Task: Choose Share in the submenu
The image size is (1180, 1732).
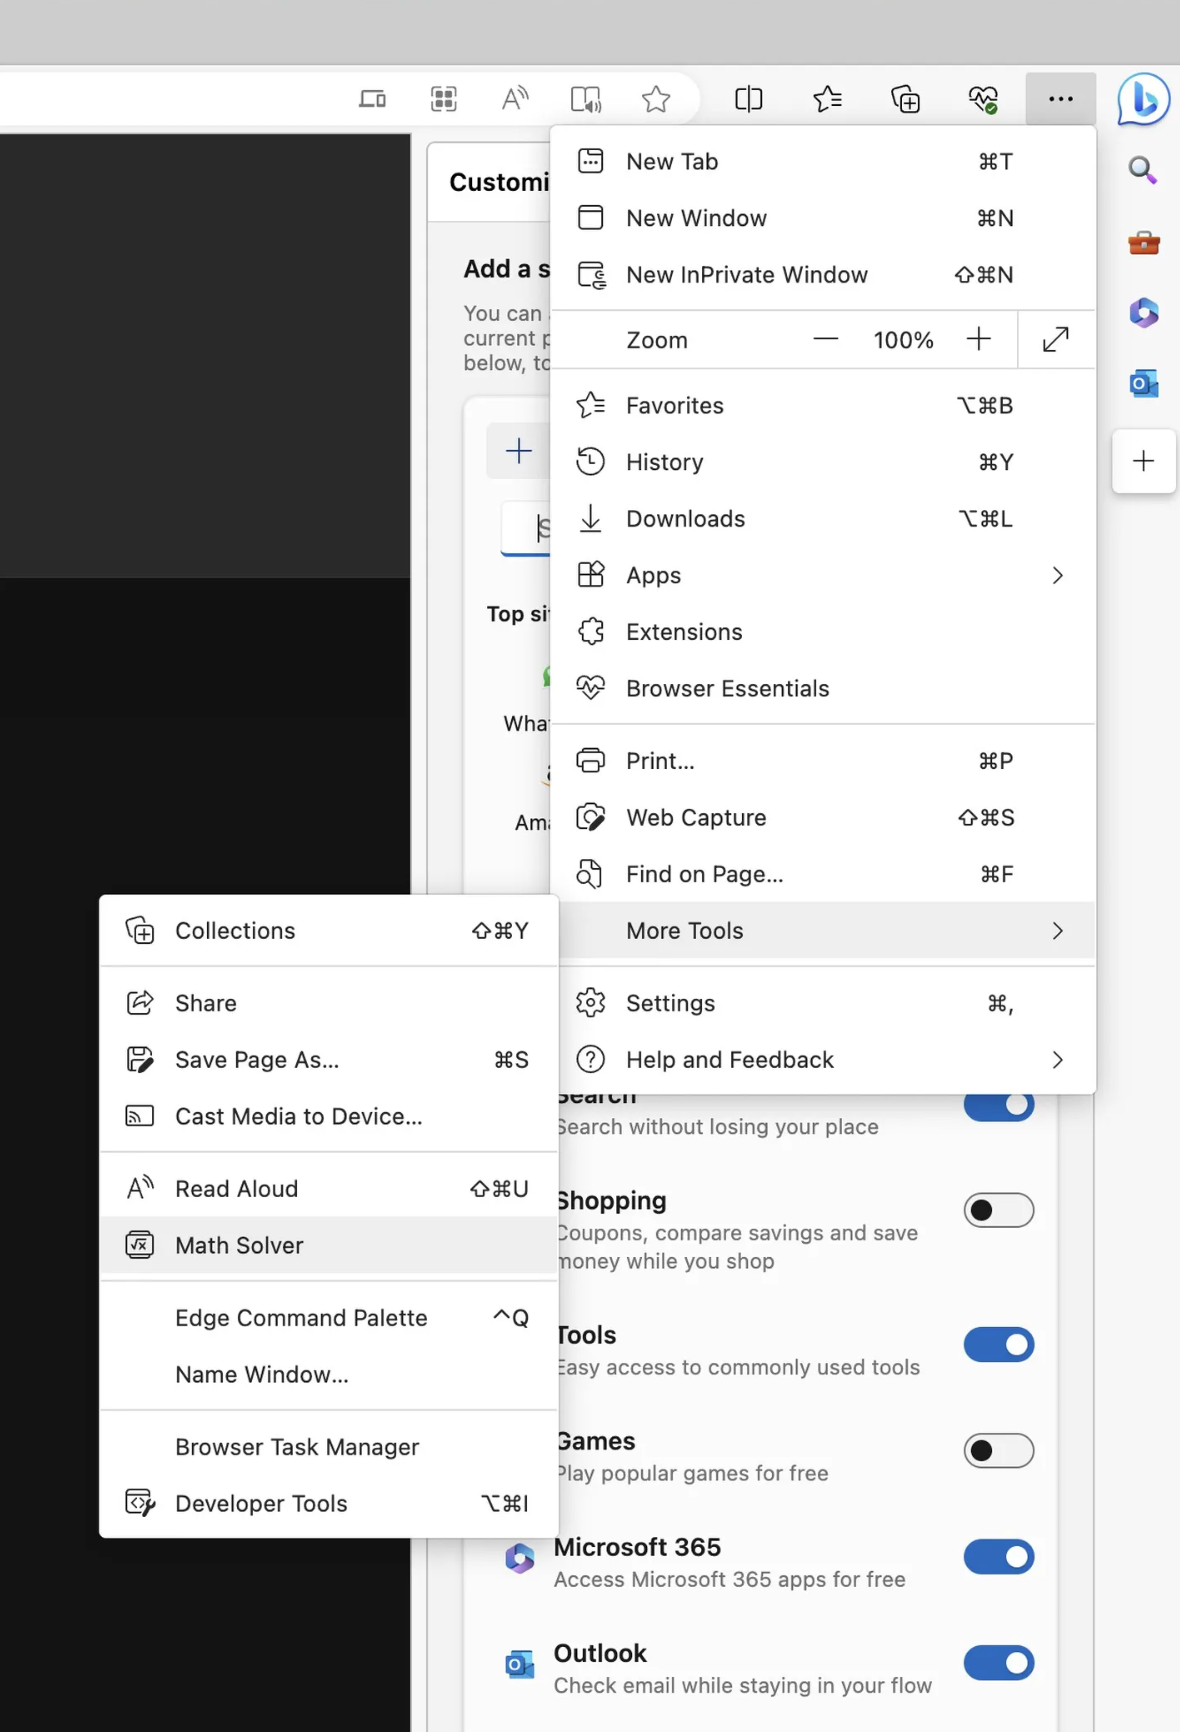Action: pos(329,1003)
